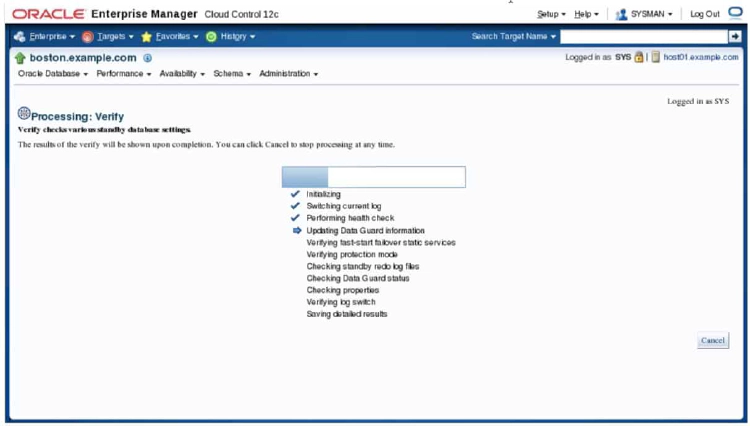750x426 pixels.
Task: Click the boston.example.com title
Action: (83, 58)
